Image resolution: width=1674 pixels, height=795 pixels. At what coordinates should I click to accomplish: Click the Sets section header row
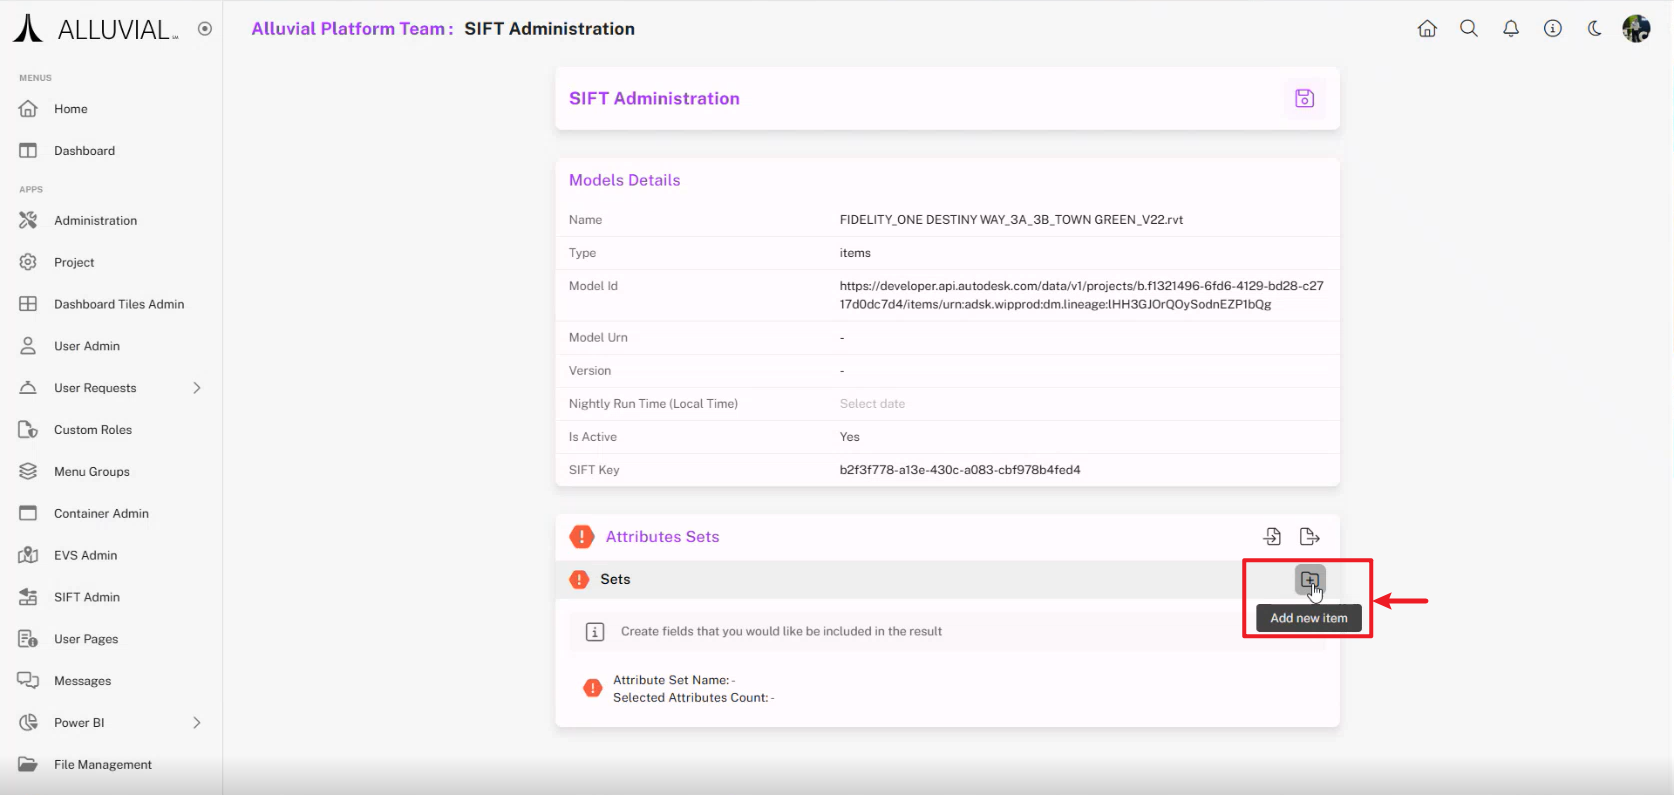(x=900, y=580)
